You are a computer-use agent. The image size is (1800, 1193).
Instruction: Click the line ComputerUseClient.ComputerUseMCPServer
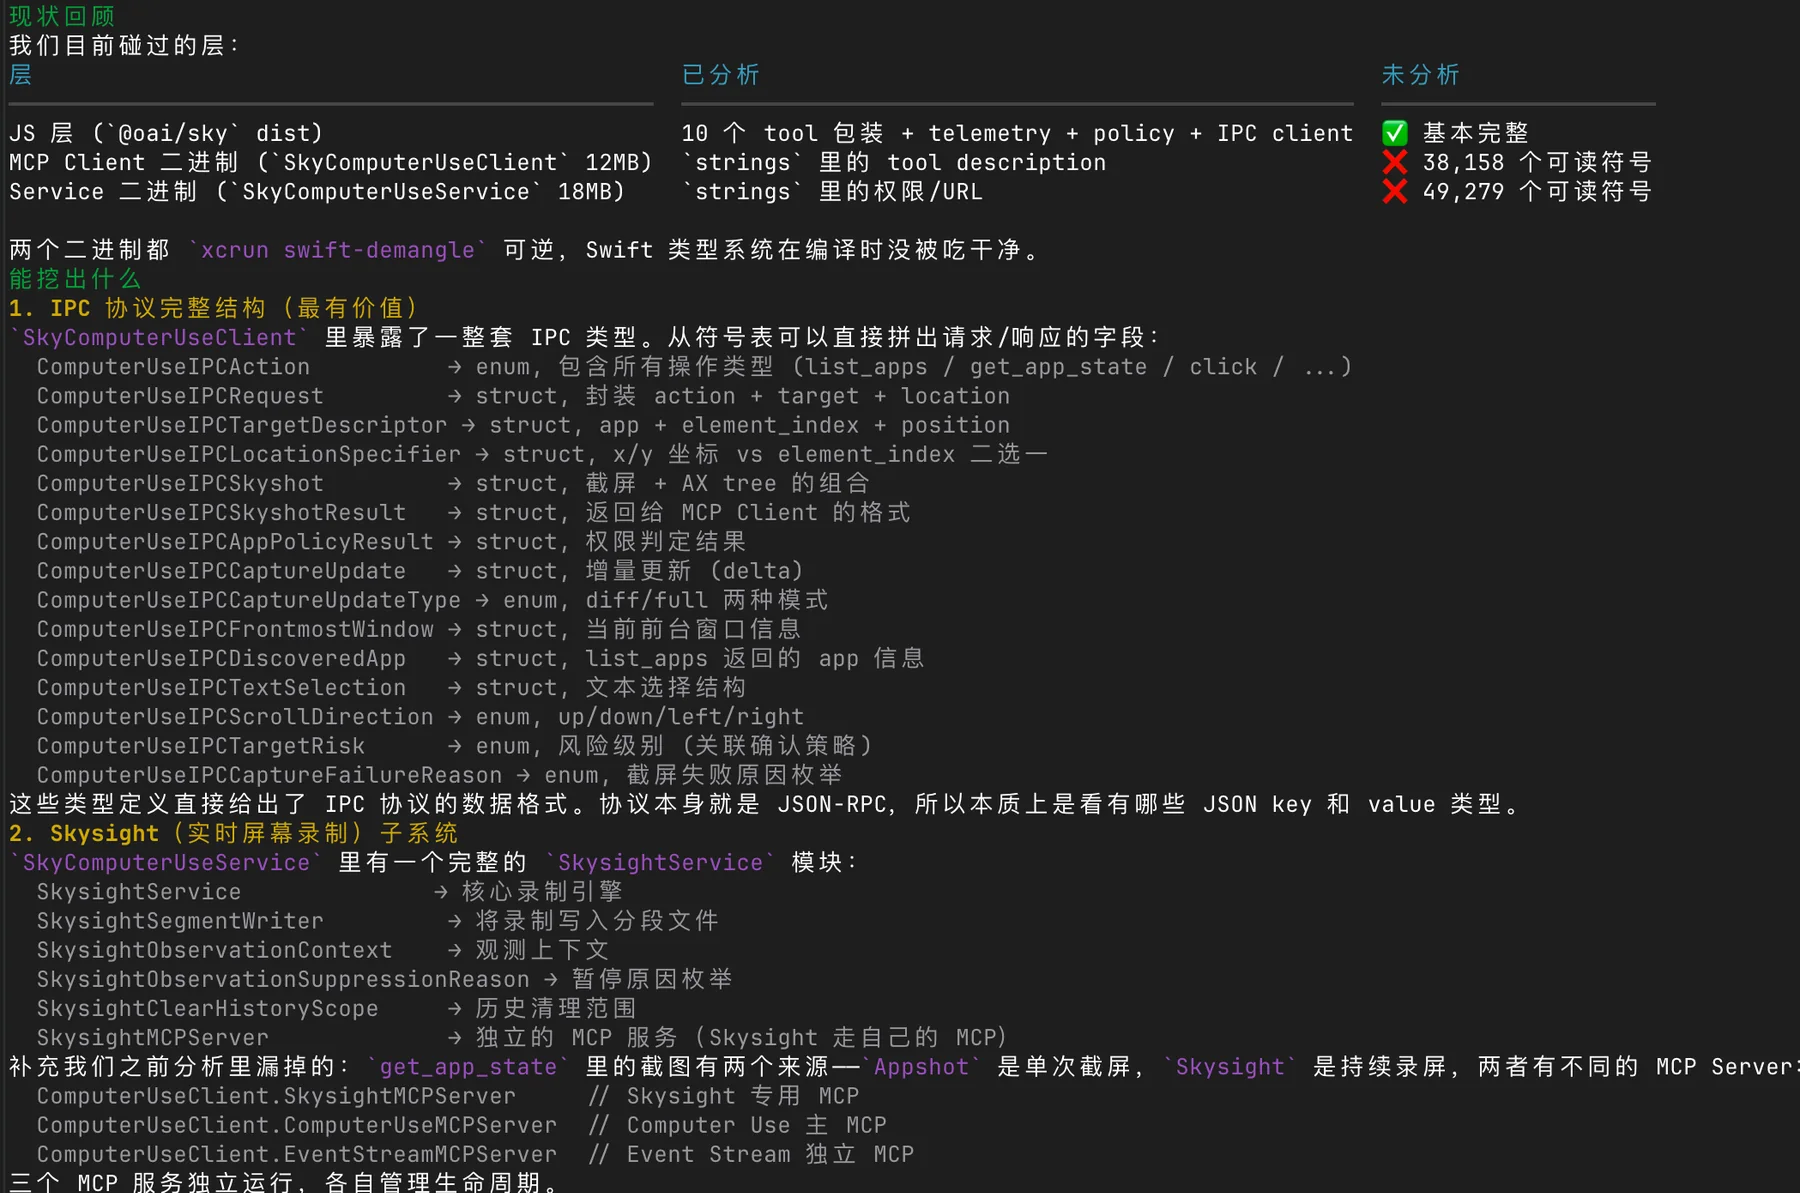click(x=462, y=1124)
